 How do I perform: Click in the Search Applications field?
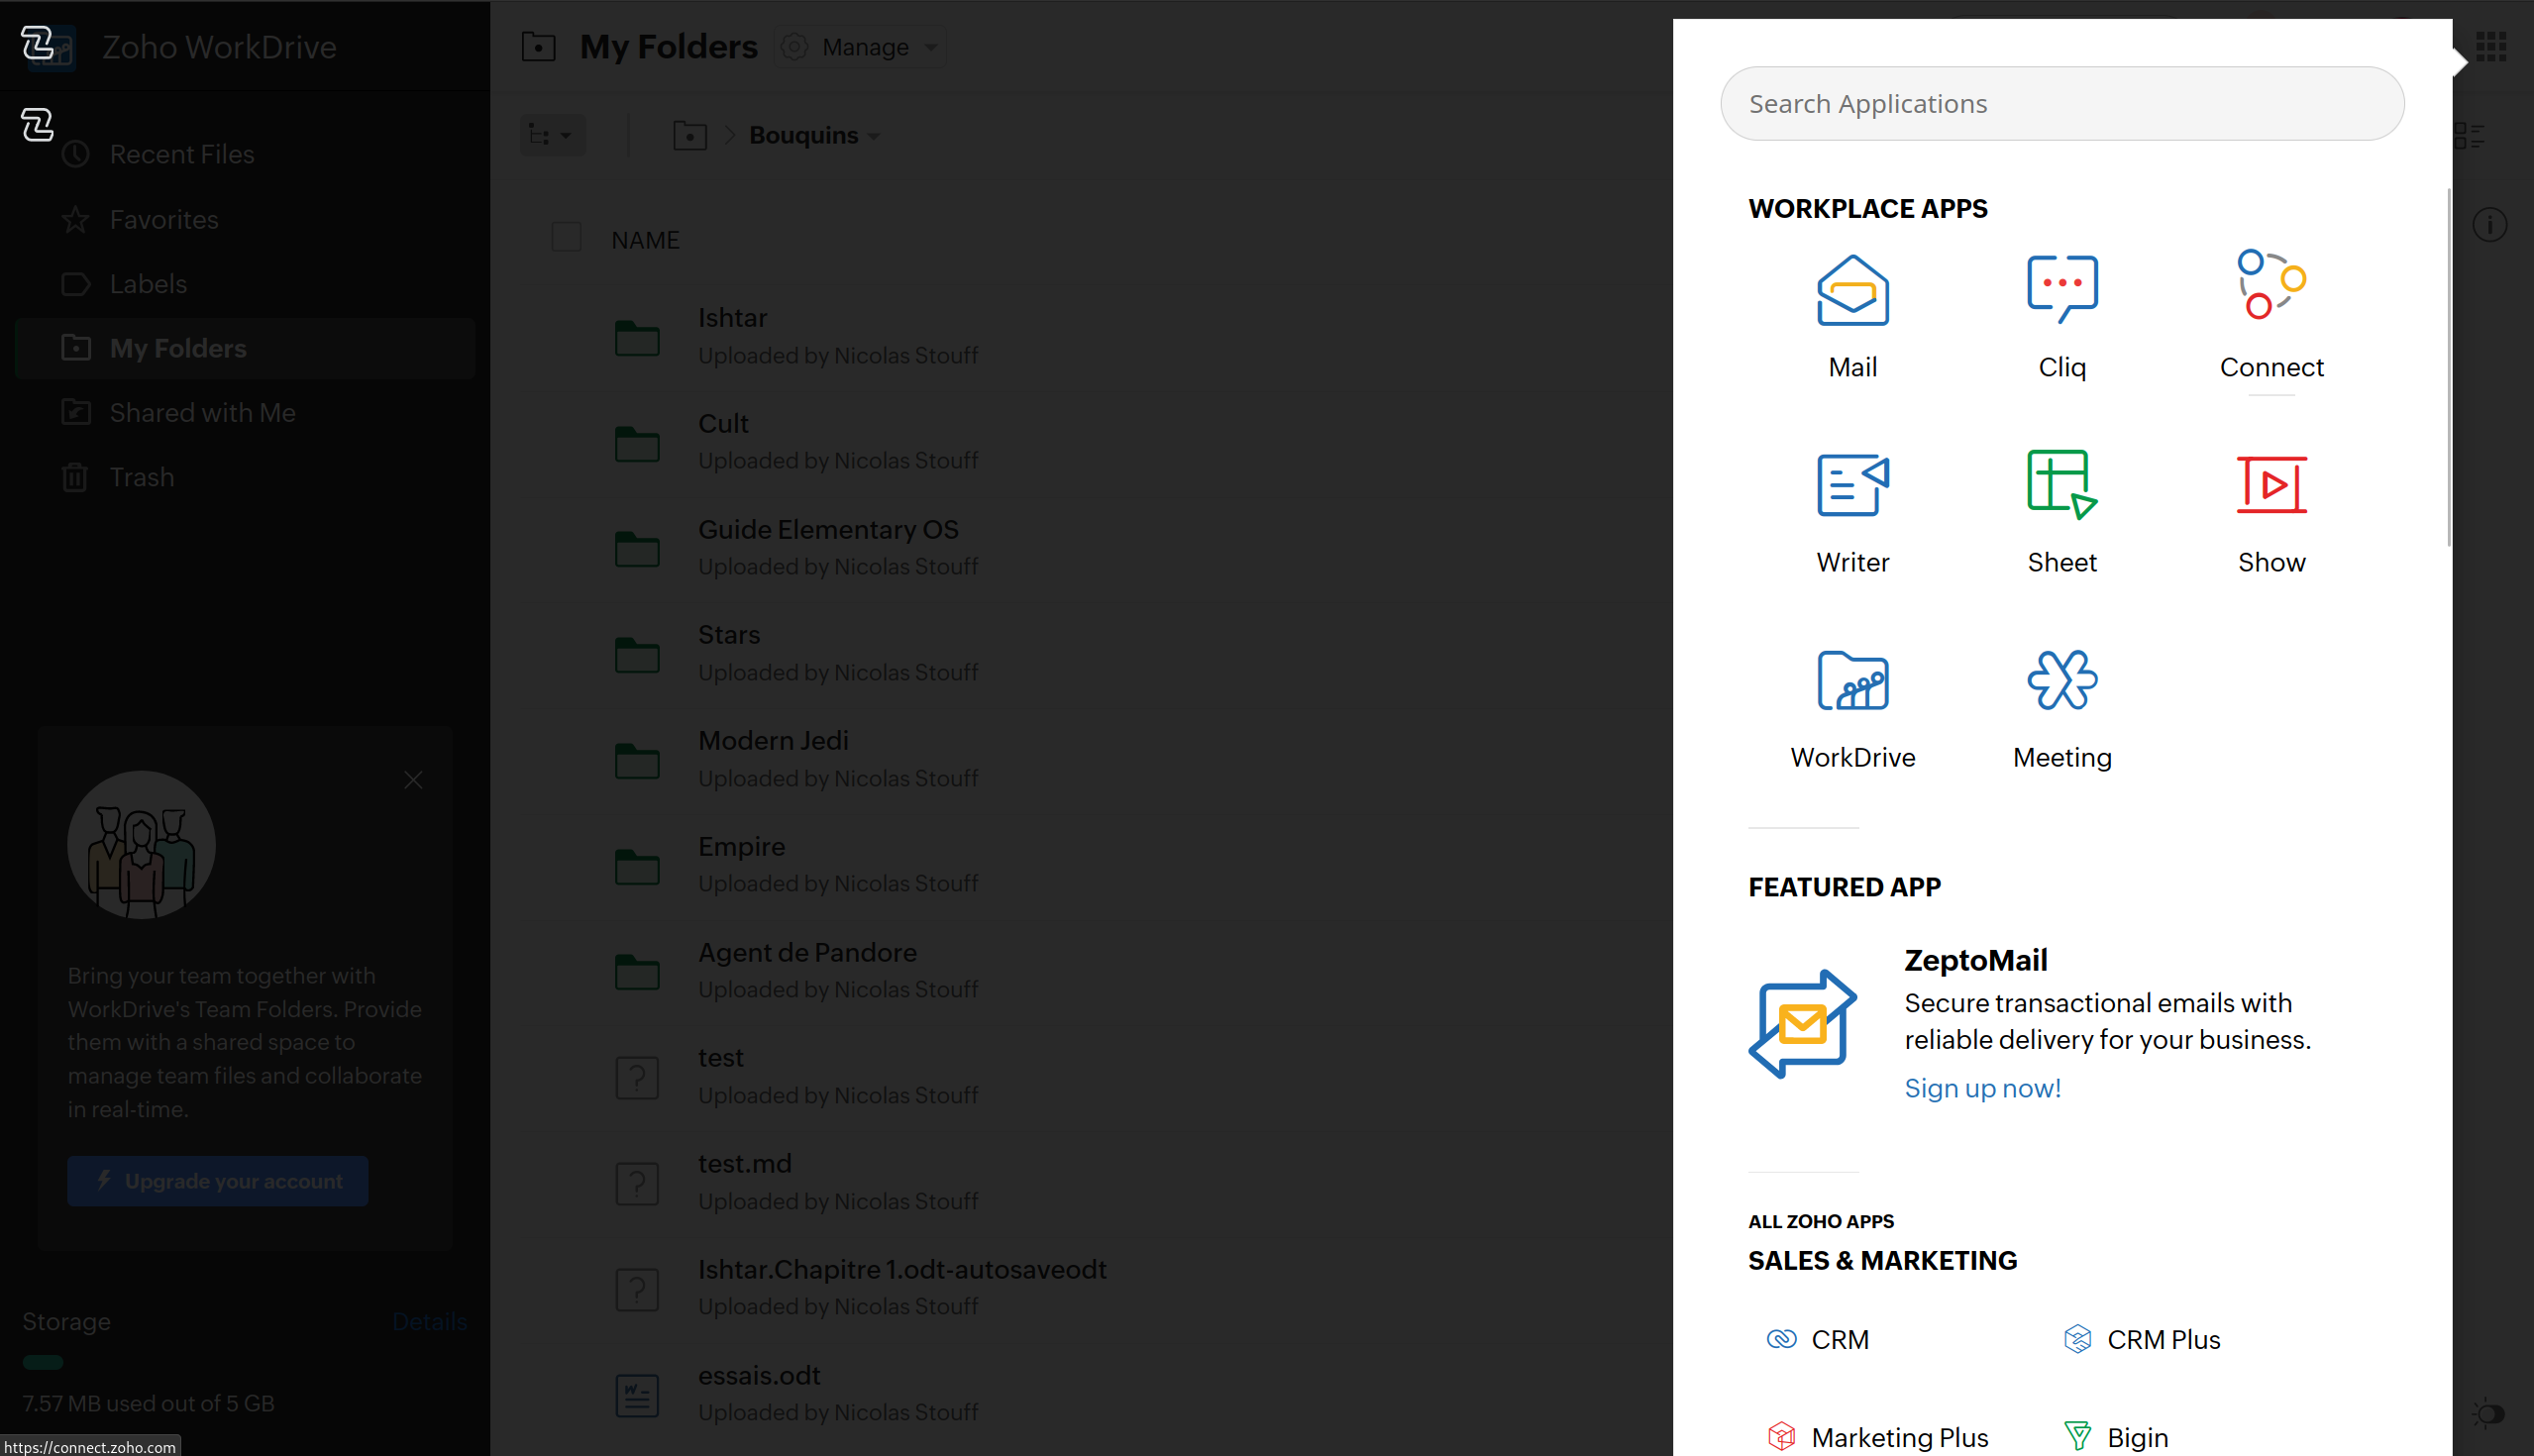click(2061, 103)
